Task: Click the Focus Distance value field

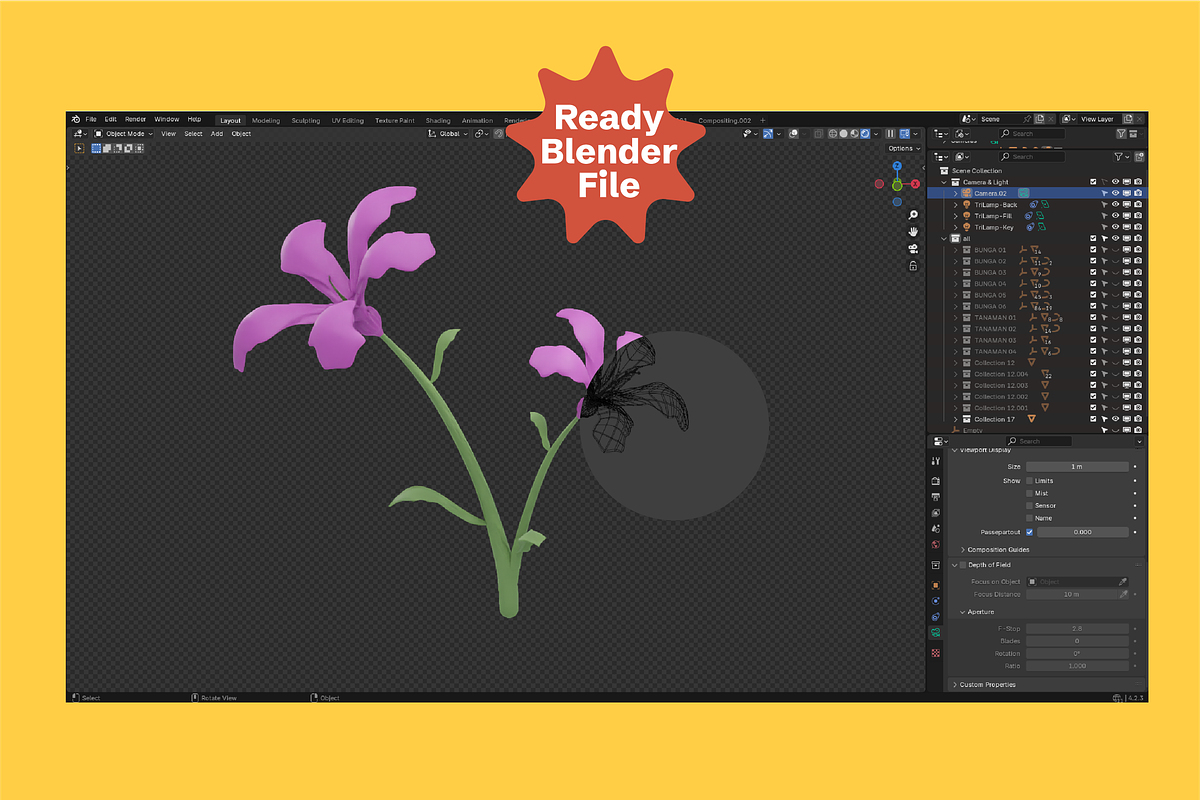Action: pos(1072,594)
